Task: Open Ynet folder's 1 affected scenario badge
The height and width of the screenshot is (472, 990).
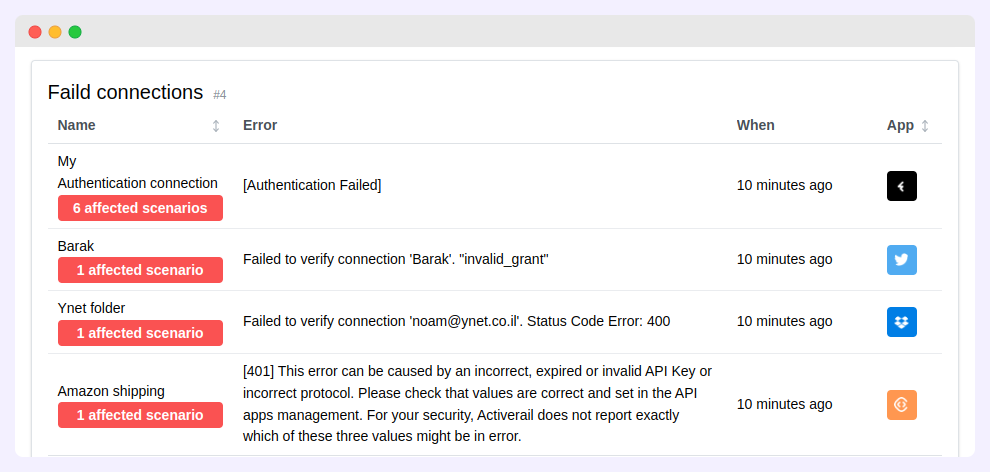Action: click(x=140, y=333)
